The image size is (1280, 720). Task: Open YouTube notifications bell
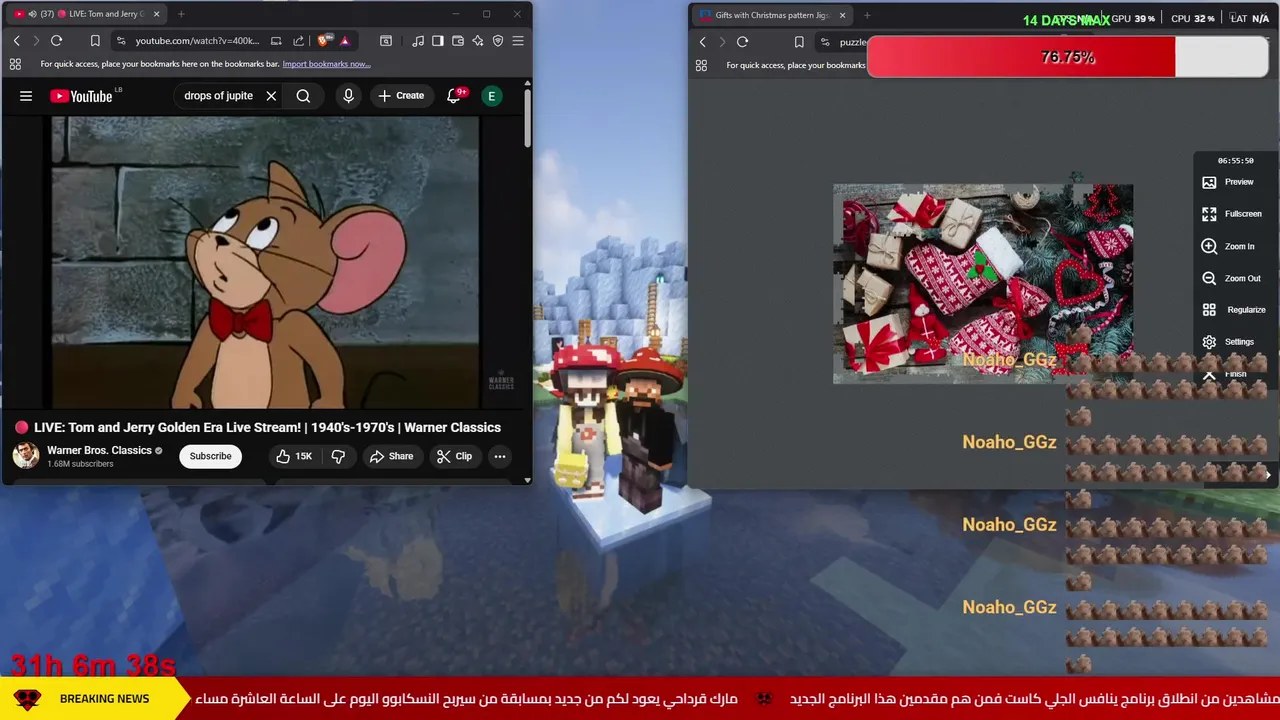point(454,96)
